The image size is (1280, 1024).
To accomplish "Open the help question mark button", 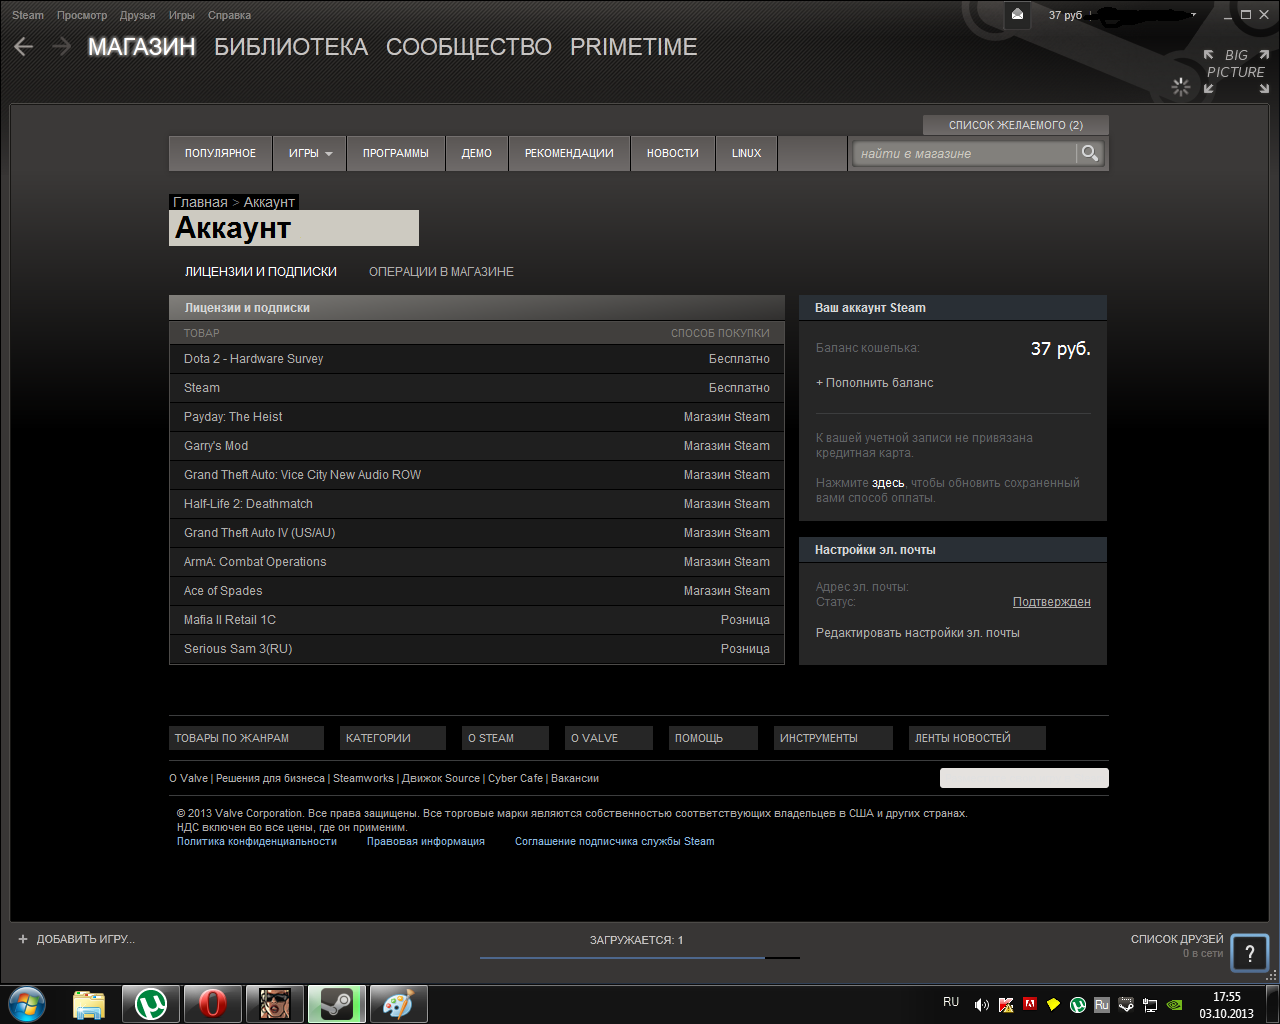I will point(1249,953).
